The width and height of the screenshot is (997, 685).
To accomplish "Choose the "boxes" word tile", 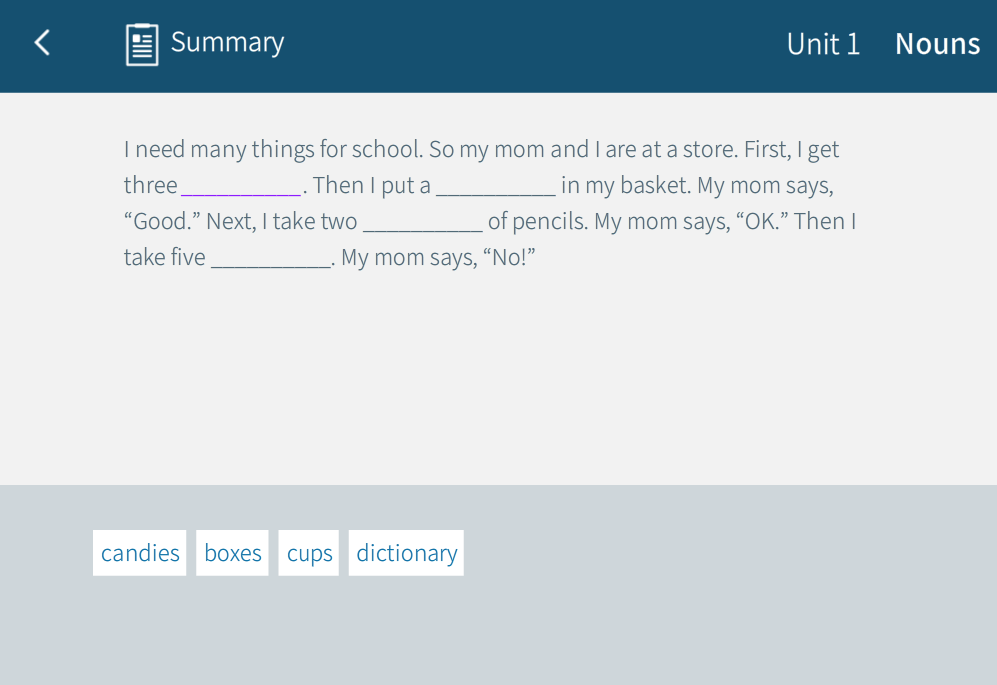I will click(233, 553).
